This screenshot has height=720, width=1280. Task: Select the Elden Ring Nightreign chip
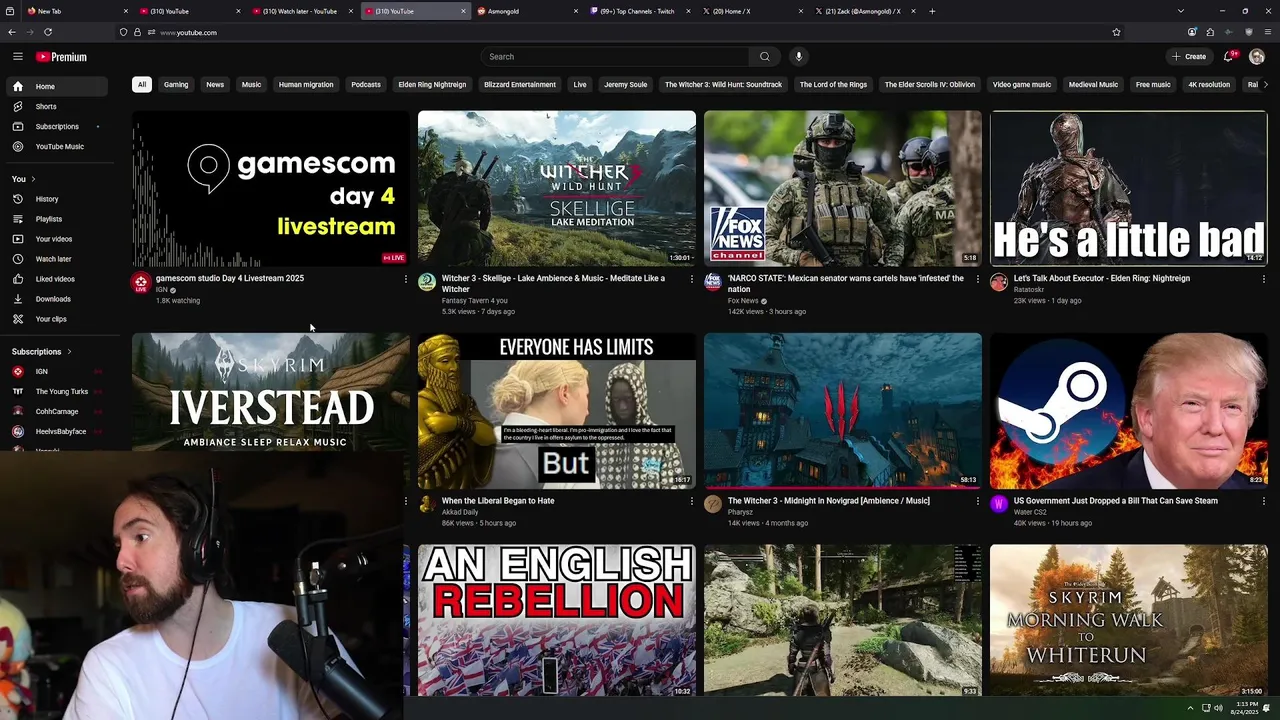tap(432, 85)
